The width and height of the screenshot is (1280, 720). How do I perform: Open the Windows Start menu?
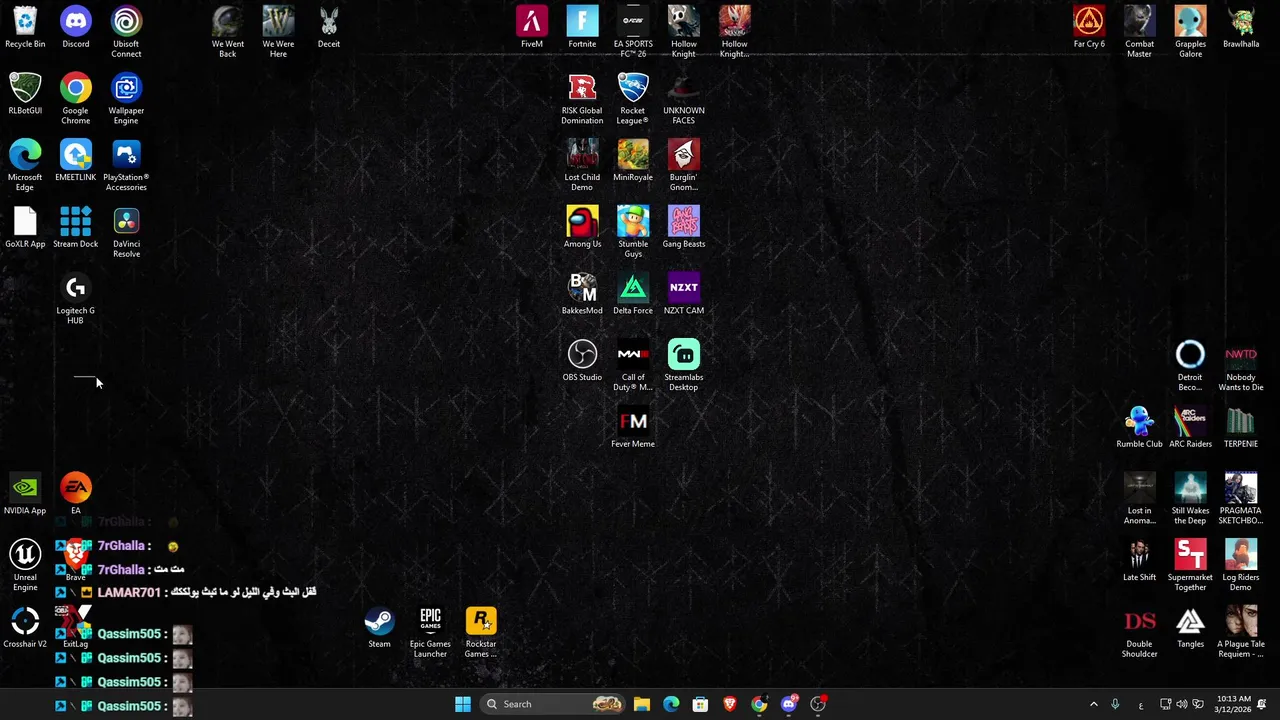pos(462,704)
